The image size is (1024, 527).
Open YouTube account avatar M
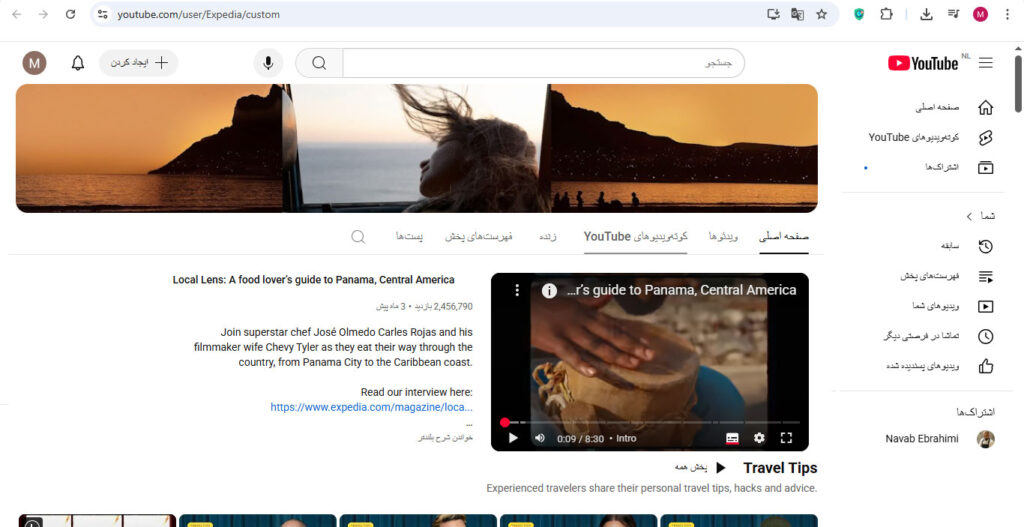[x=35, y=63]
